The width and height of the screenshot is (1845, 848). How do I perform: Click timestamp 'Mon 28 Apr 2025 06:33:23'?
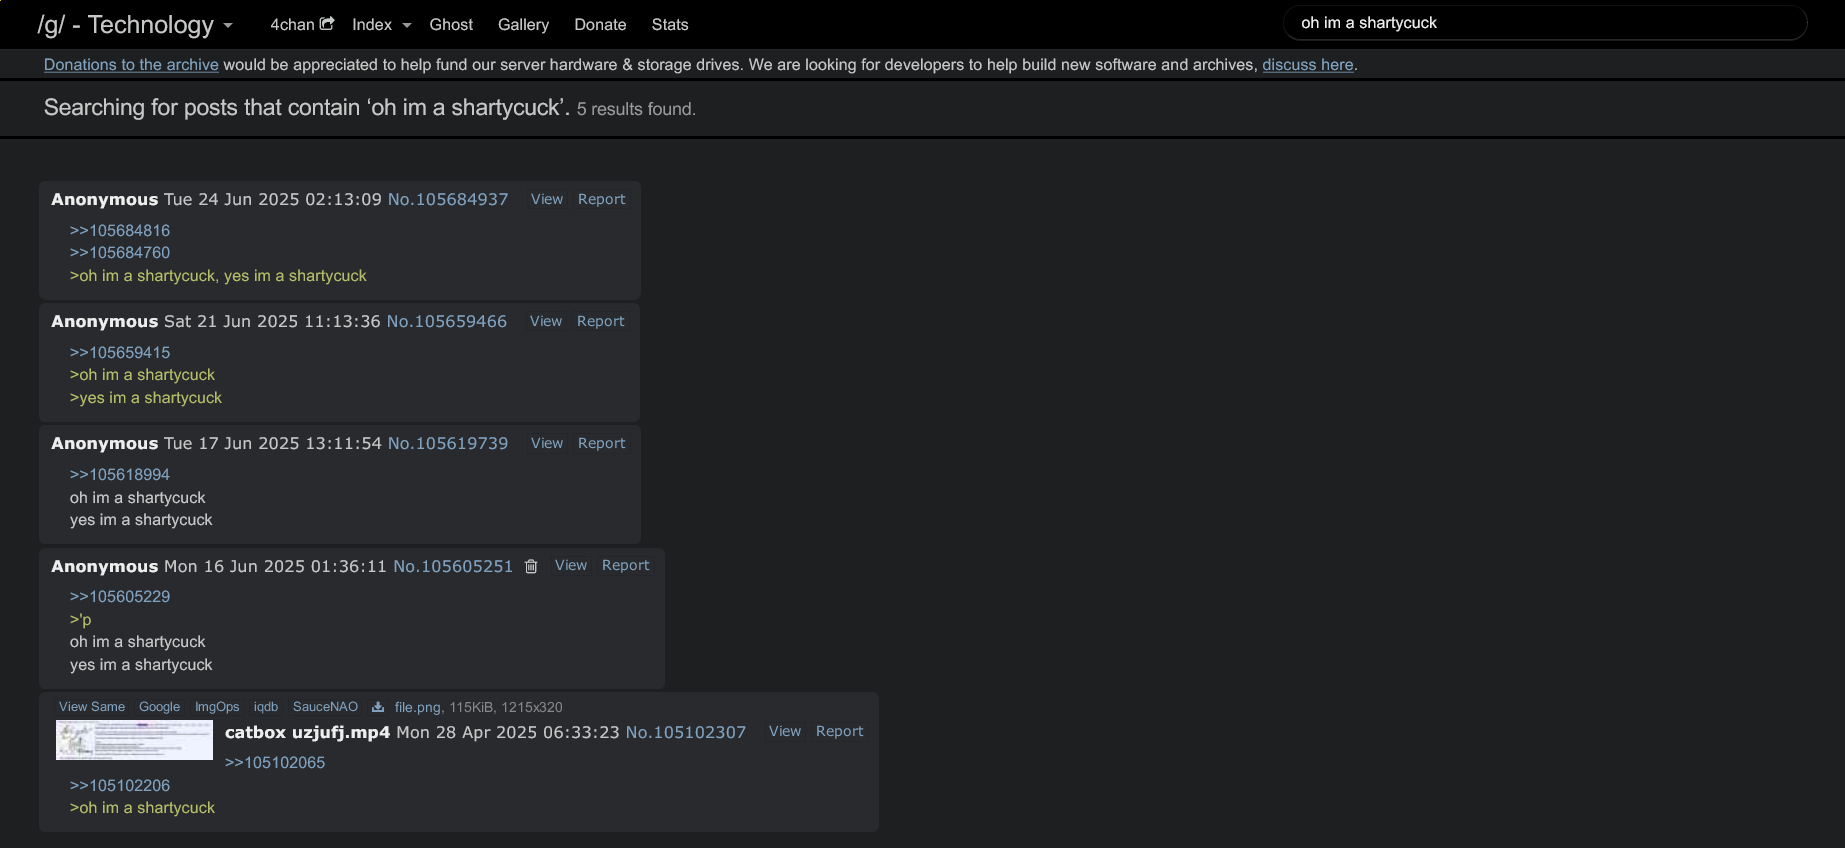coord(508,732)
